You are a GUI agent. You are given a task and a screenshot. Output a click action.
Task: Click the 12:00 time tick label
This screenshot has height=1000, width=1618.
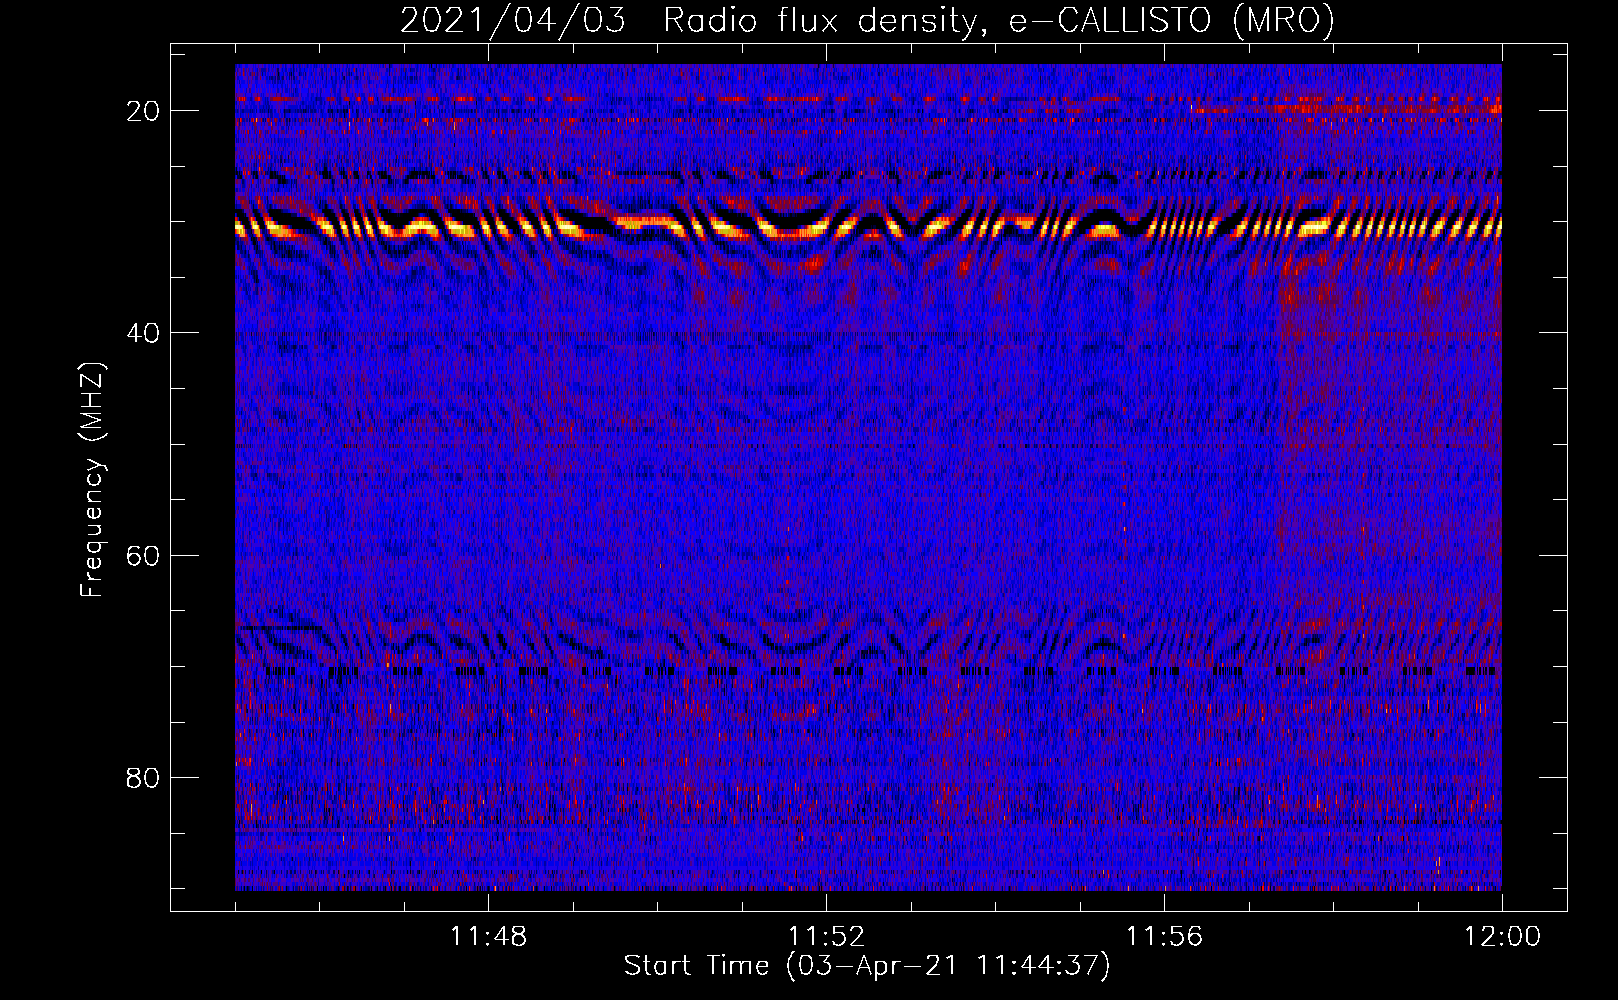coord(1502,937)
